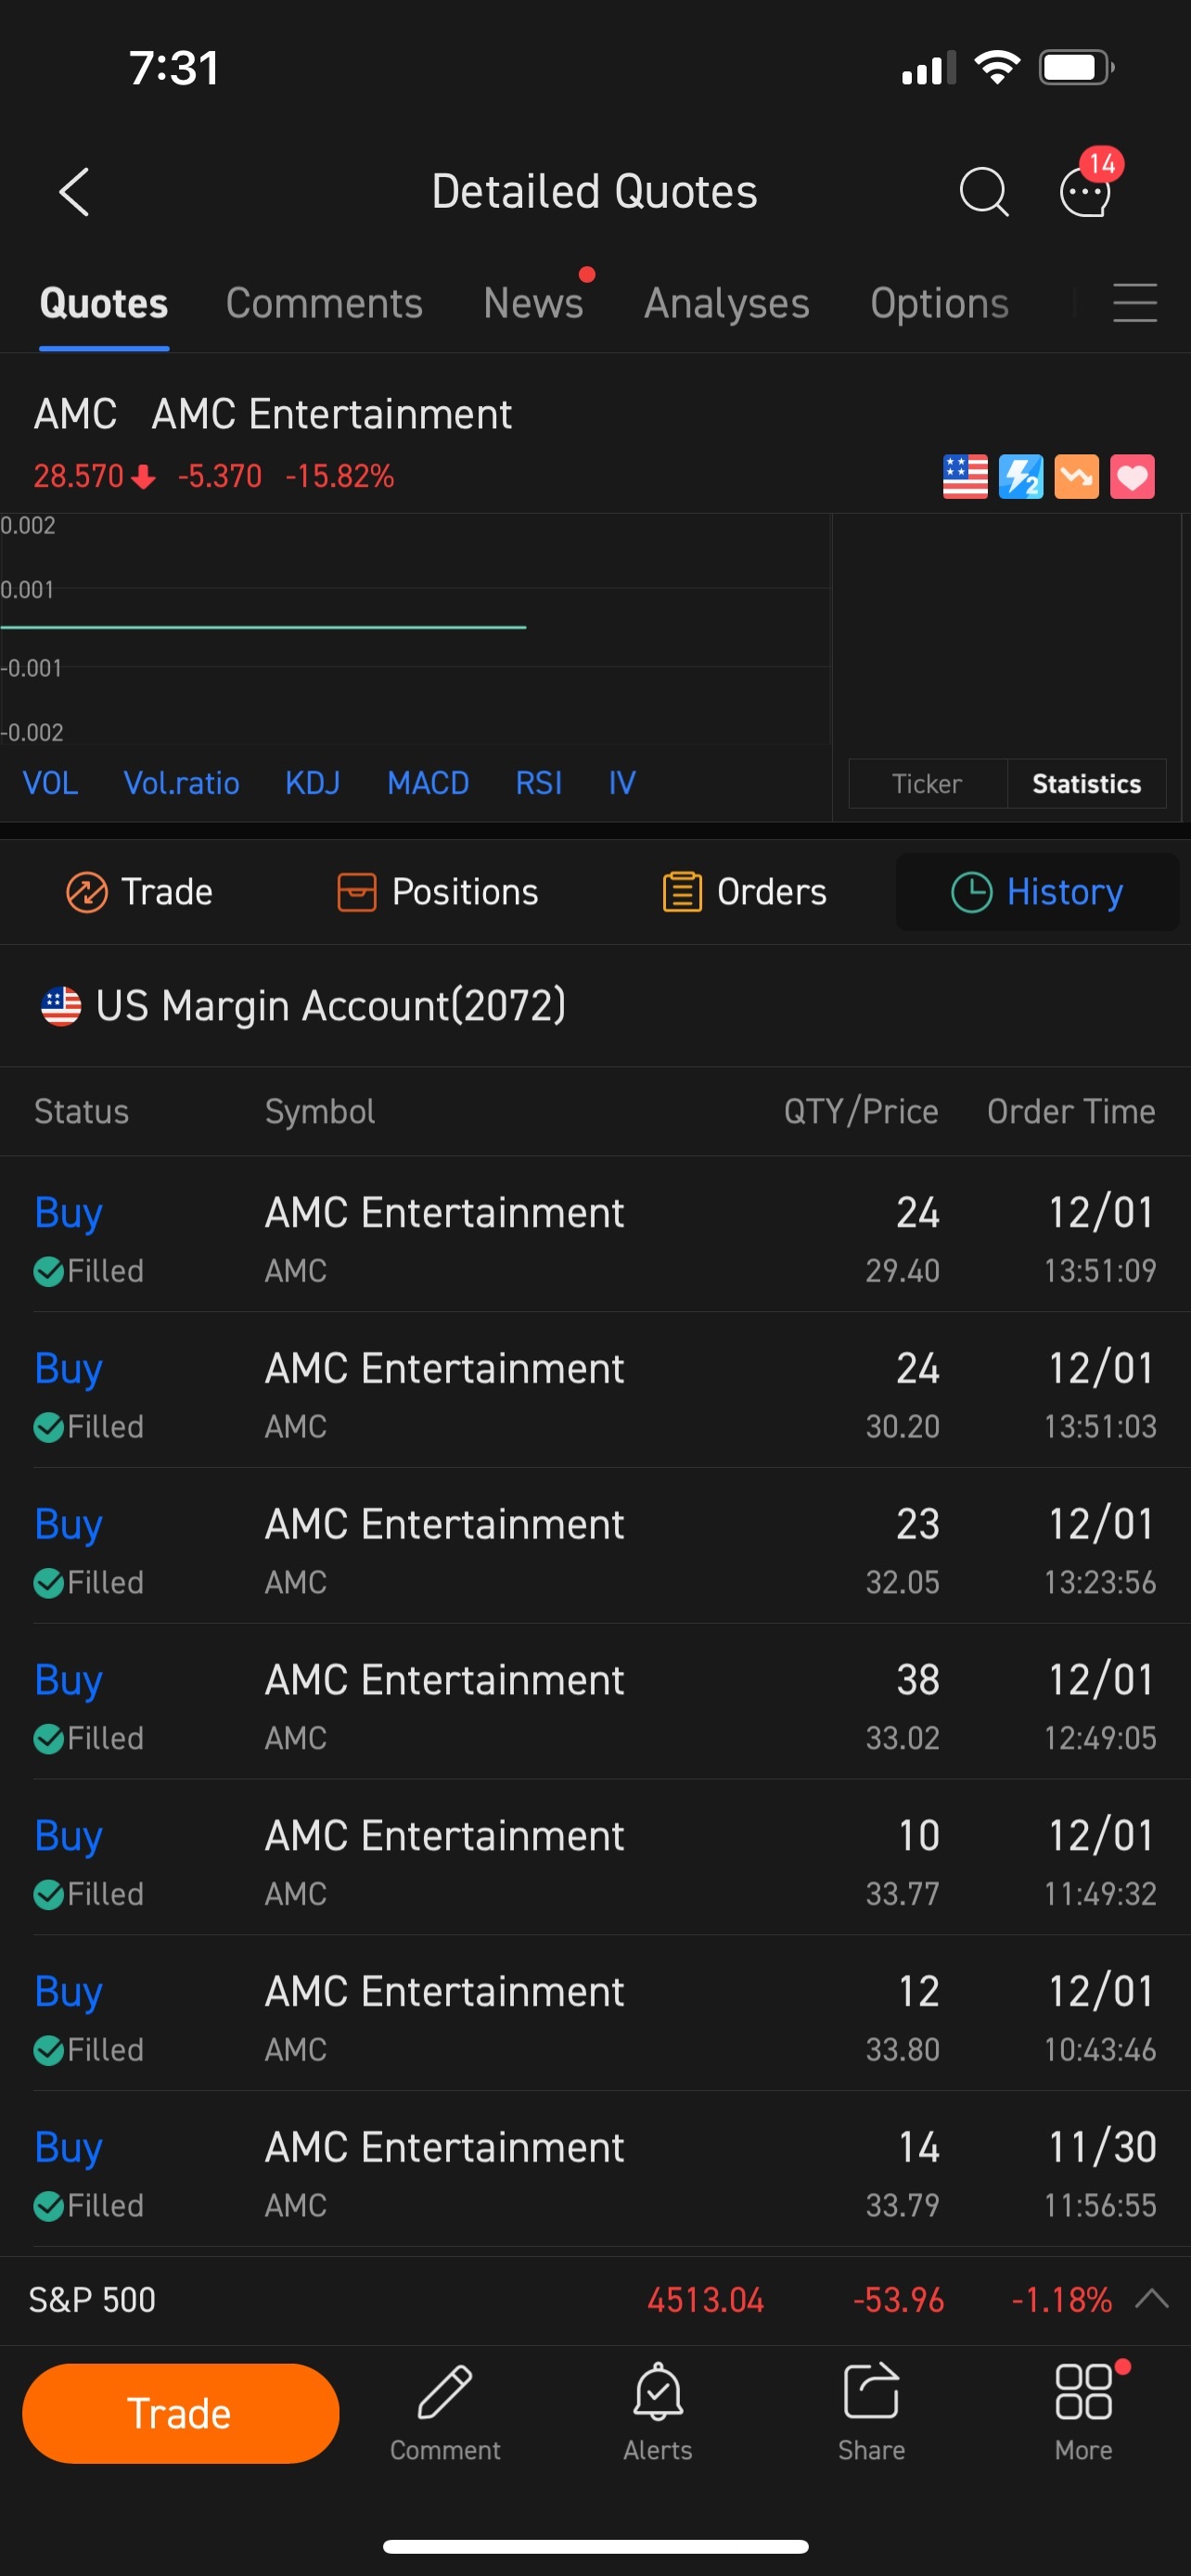
Task: Select the MACD indicator
Action: tap(428, 782)
